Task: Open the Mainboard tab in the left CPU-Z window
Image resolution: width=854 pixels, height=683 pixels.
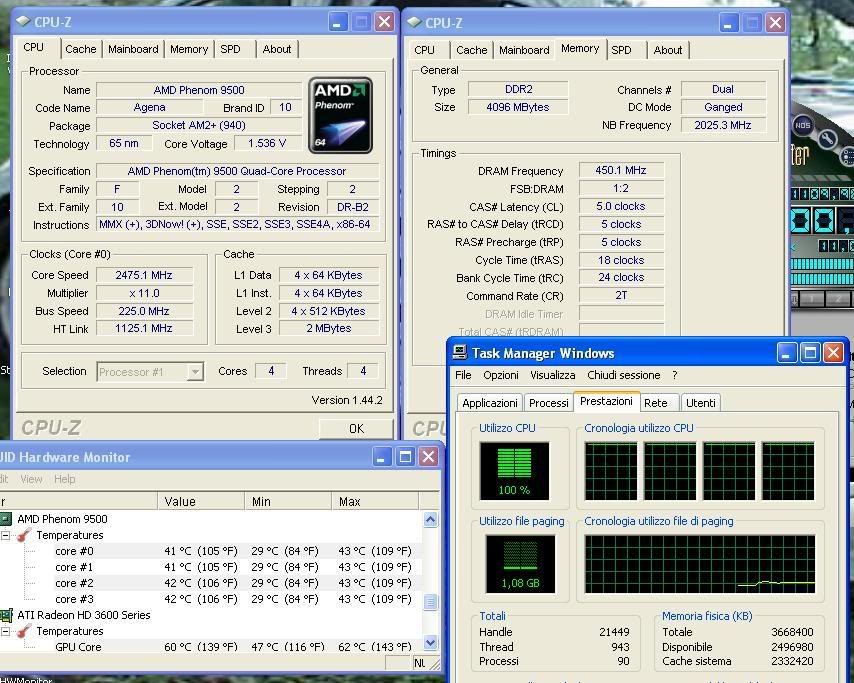Action: tap(133, 49)
